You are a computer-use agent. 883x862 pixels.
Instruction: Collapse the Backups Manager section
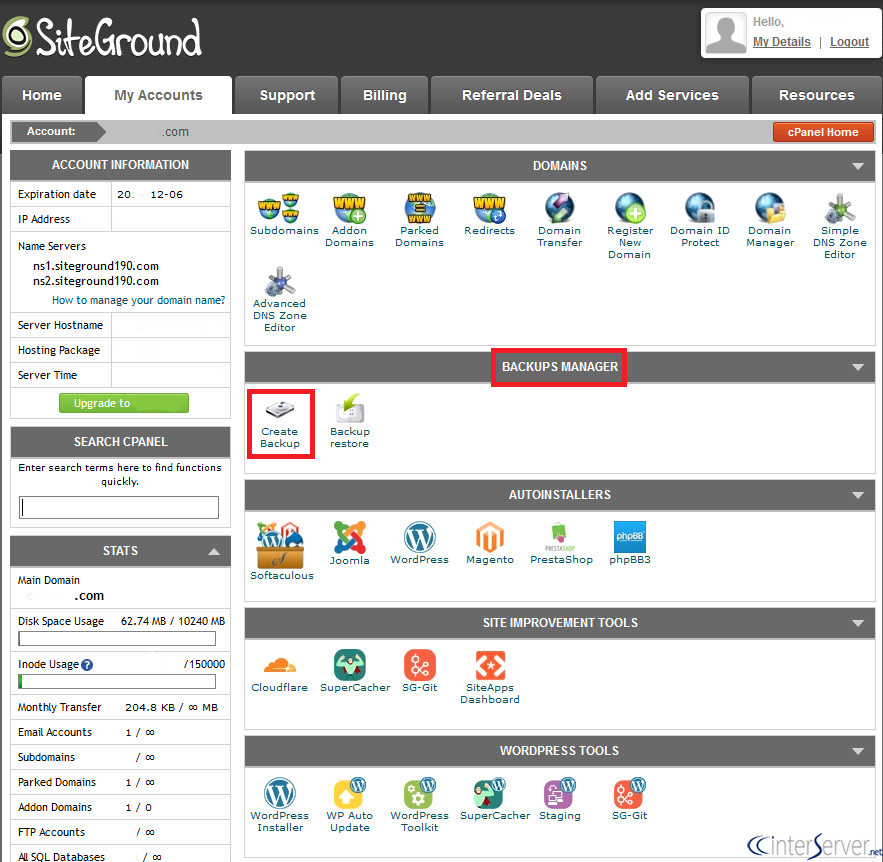click(x=857, y=367)
